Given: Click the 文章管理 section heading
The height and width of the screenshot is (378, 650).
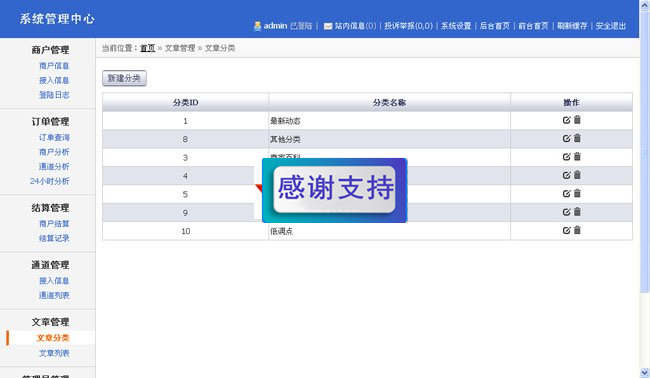Looking at the screenshot, I should pyautogui.click(x=50, y=322).
